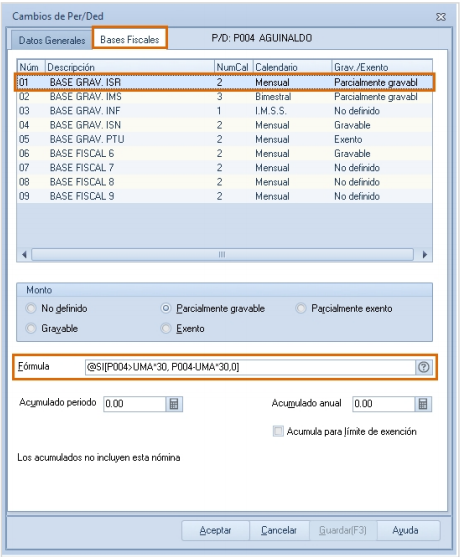The height and width of the screenshot is (557, 460).
Task: Select row 03 BASE GRAV. INF
Action: pos(224,111)
